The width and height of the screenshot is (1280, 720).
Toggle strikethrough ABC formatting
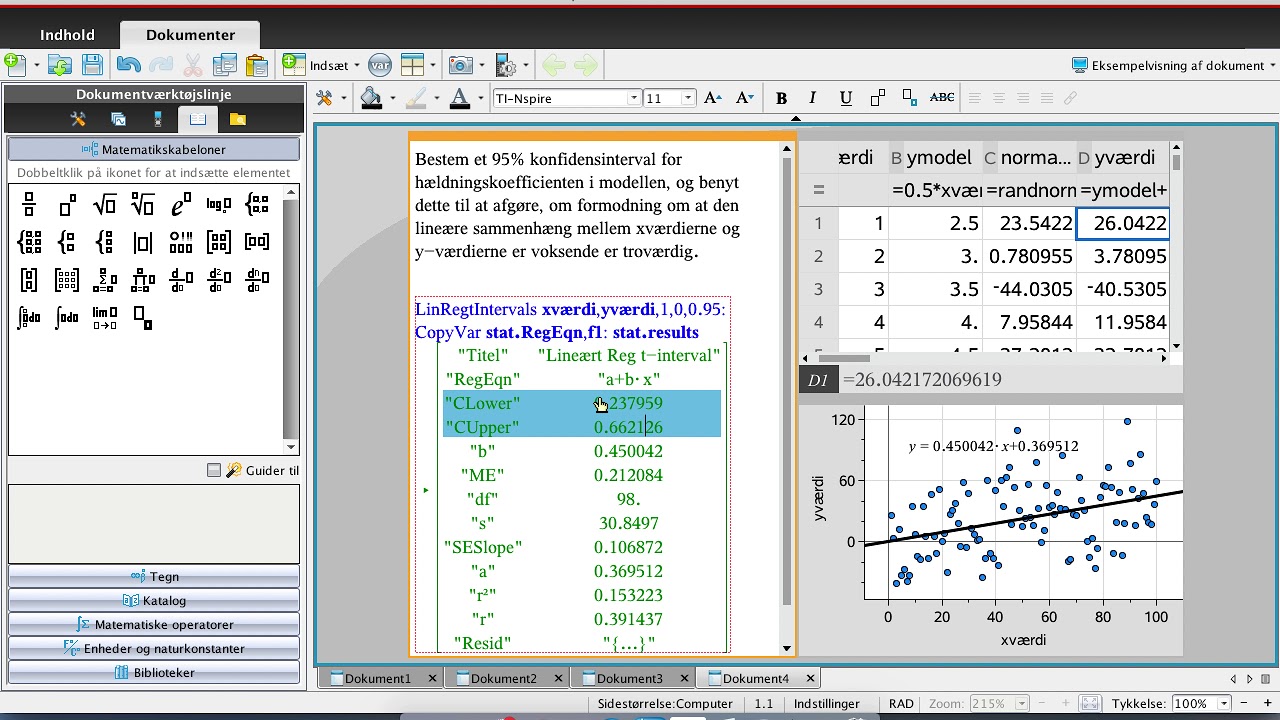tap(942, 98)
